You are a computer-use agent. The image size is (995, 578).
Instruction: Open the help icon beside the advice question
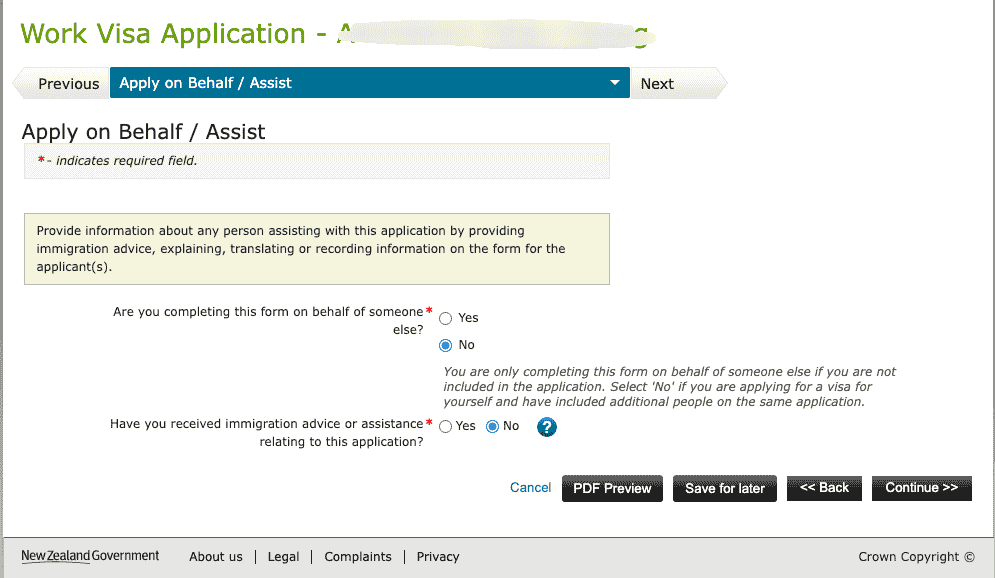coord(546,427)
